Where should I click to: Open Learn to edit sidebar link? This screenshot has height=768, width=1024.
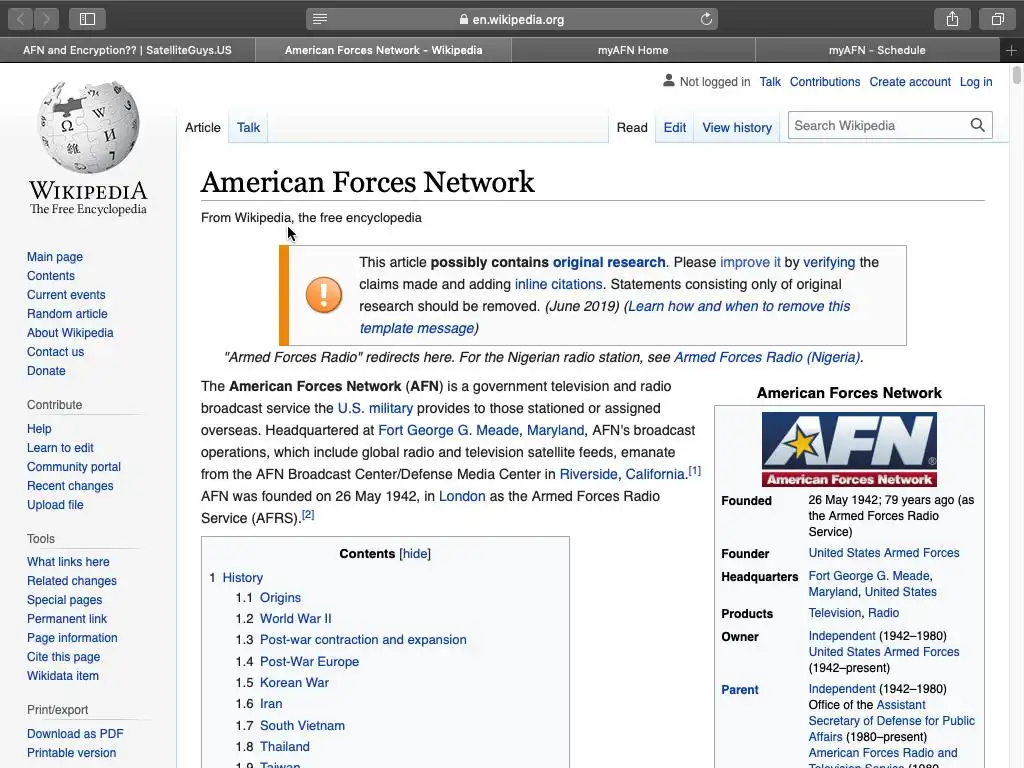60,448
